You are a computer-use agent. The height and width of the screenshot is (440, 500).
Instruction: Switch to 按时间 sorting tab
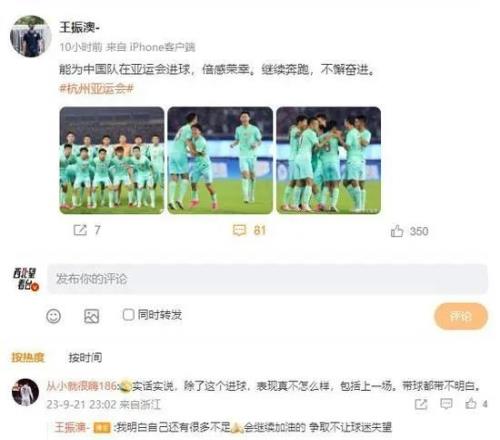coord(85,358)
